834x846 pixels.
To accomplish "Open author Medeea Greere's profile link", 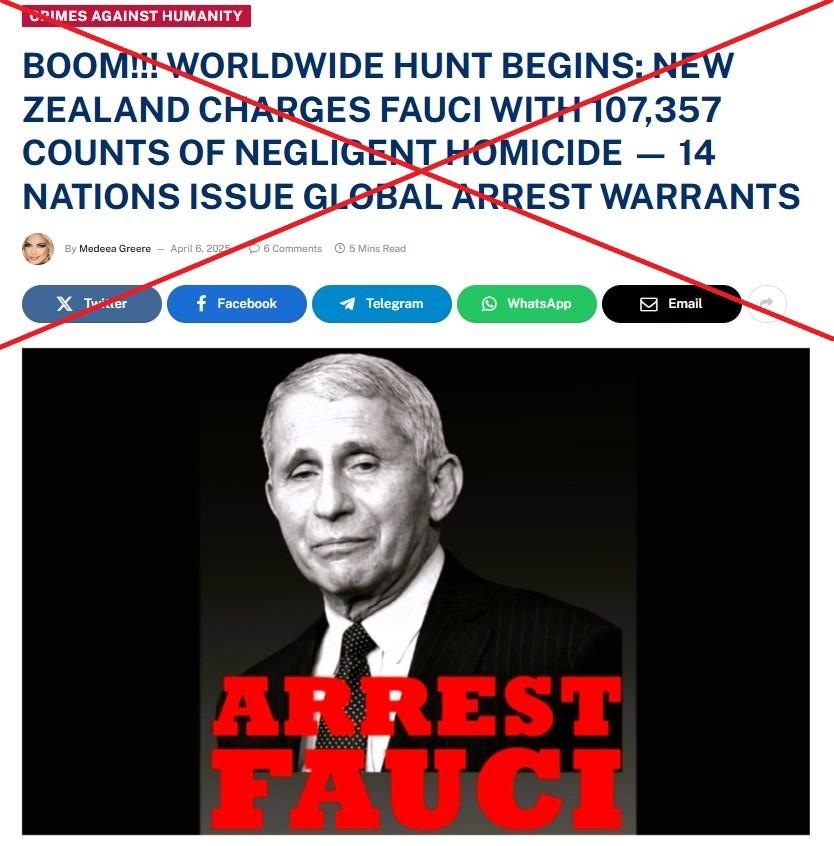I will 115,249.
